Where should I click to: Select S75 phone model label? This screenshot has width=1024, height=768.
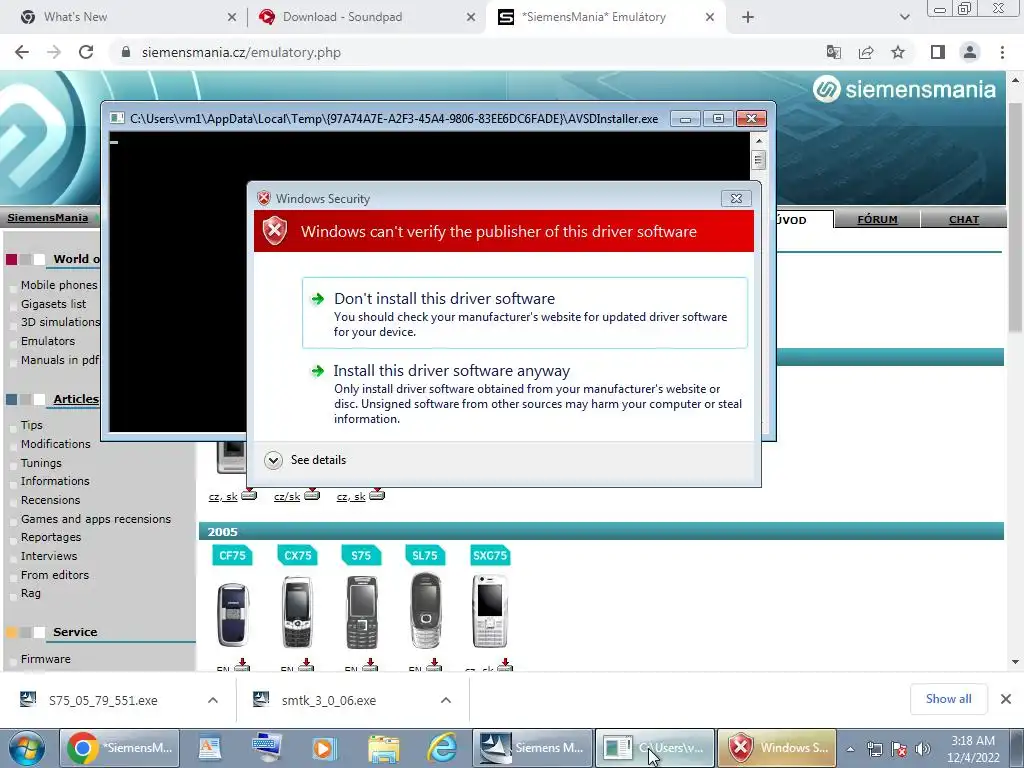pos(360,556)
